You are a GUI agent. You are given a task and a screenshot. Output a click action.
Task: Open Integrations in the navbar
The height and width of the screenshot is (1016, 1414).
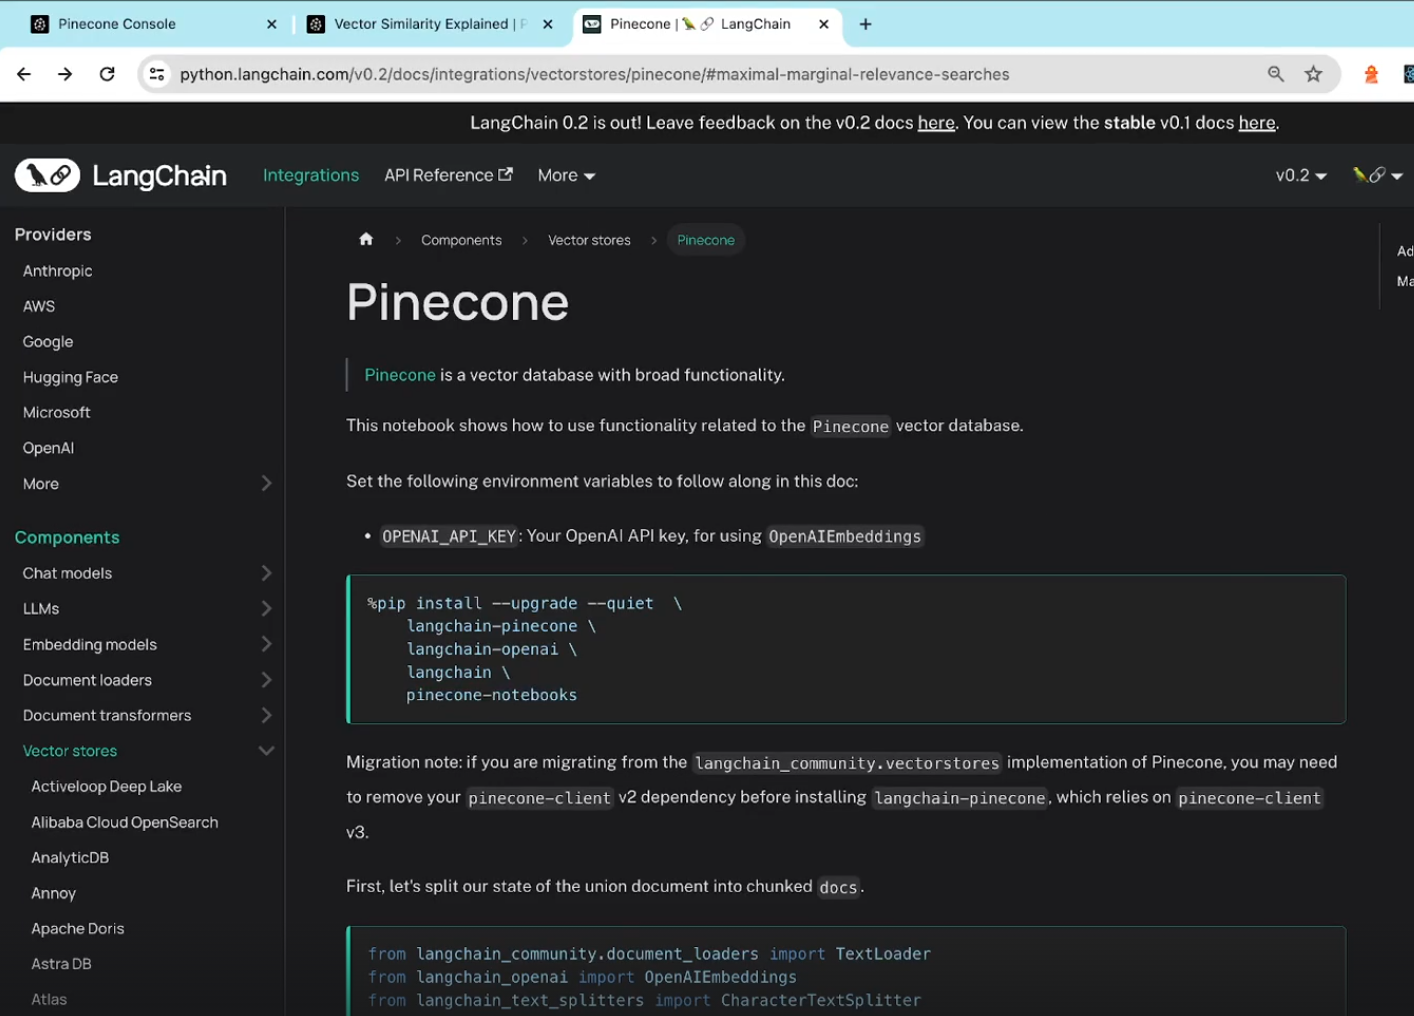311,175
